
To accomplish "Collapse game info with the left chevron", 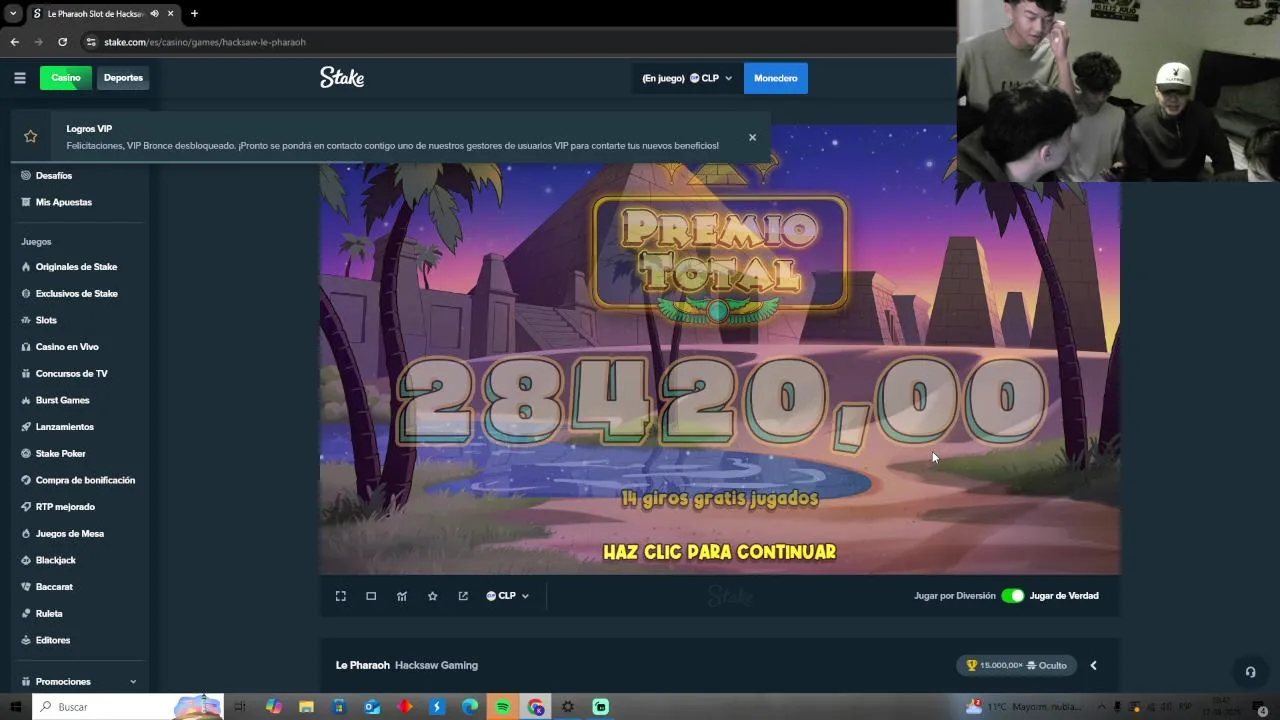I will click(x=1093, y=665).
